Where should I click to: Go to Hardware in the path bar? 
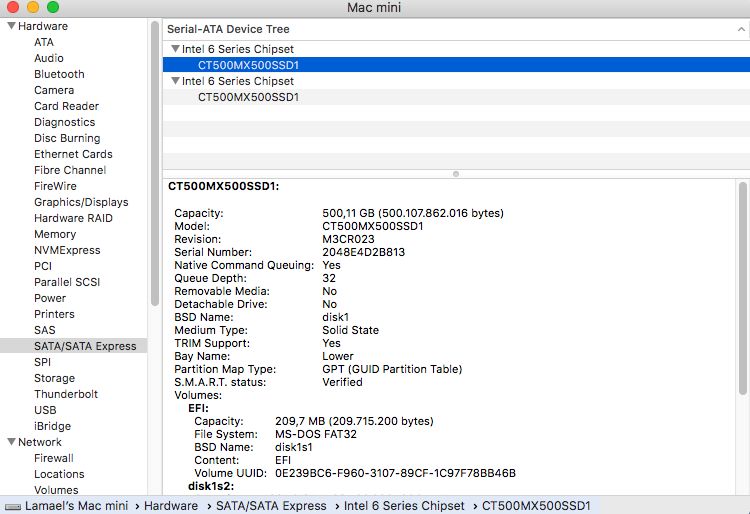[x=171, y=506]
